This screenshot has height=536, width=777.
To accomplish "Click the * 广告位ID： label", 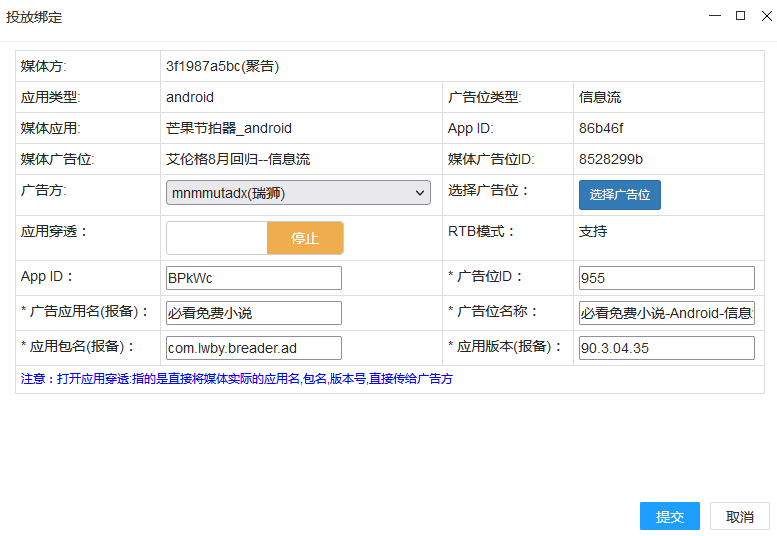I will [x=486, y=276].
